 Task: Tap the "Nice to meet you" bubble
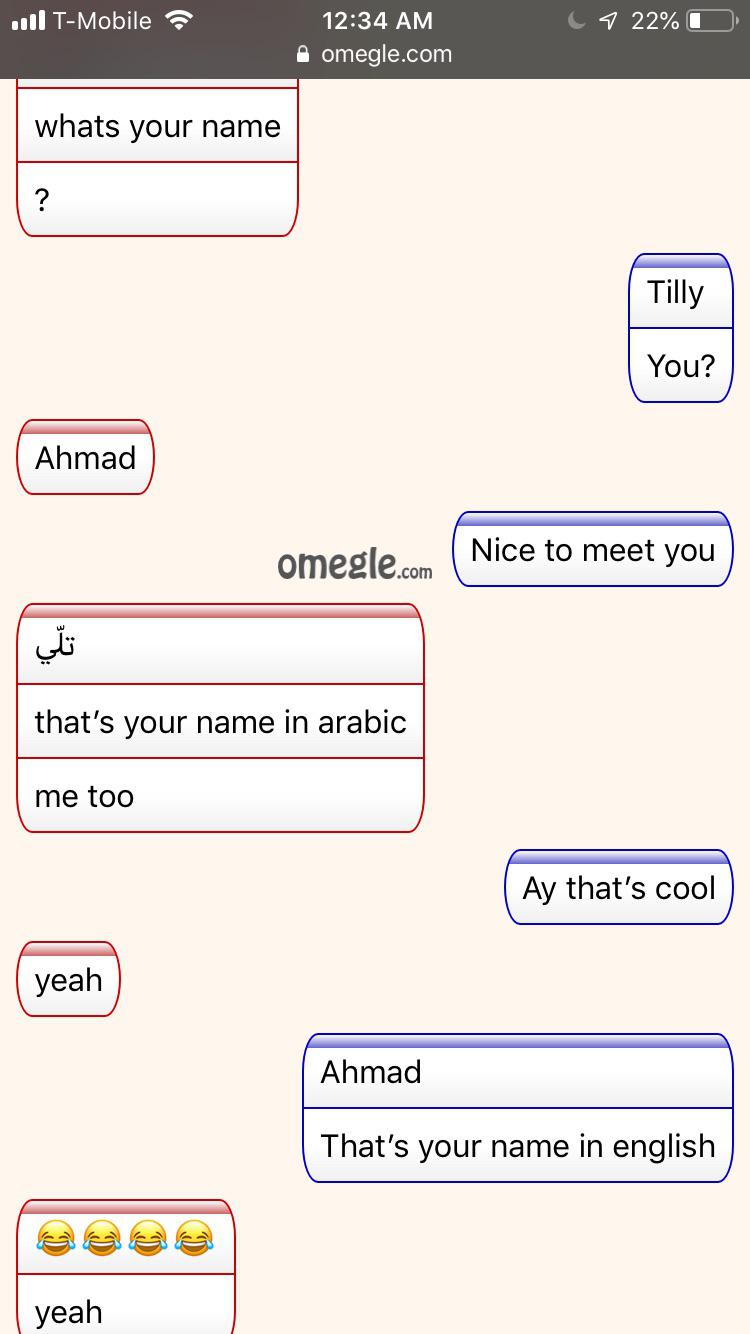click(x=592, y=551)
